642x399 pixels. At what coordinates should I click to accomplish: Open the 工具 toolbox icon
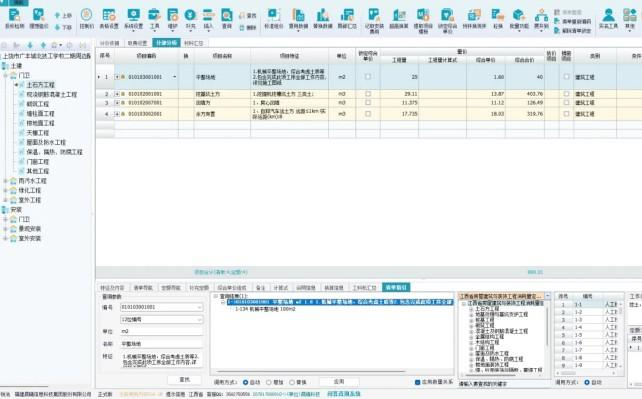click(154, 15)
